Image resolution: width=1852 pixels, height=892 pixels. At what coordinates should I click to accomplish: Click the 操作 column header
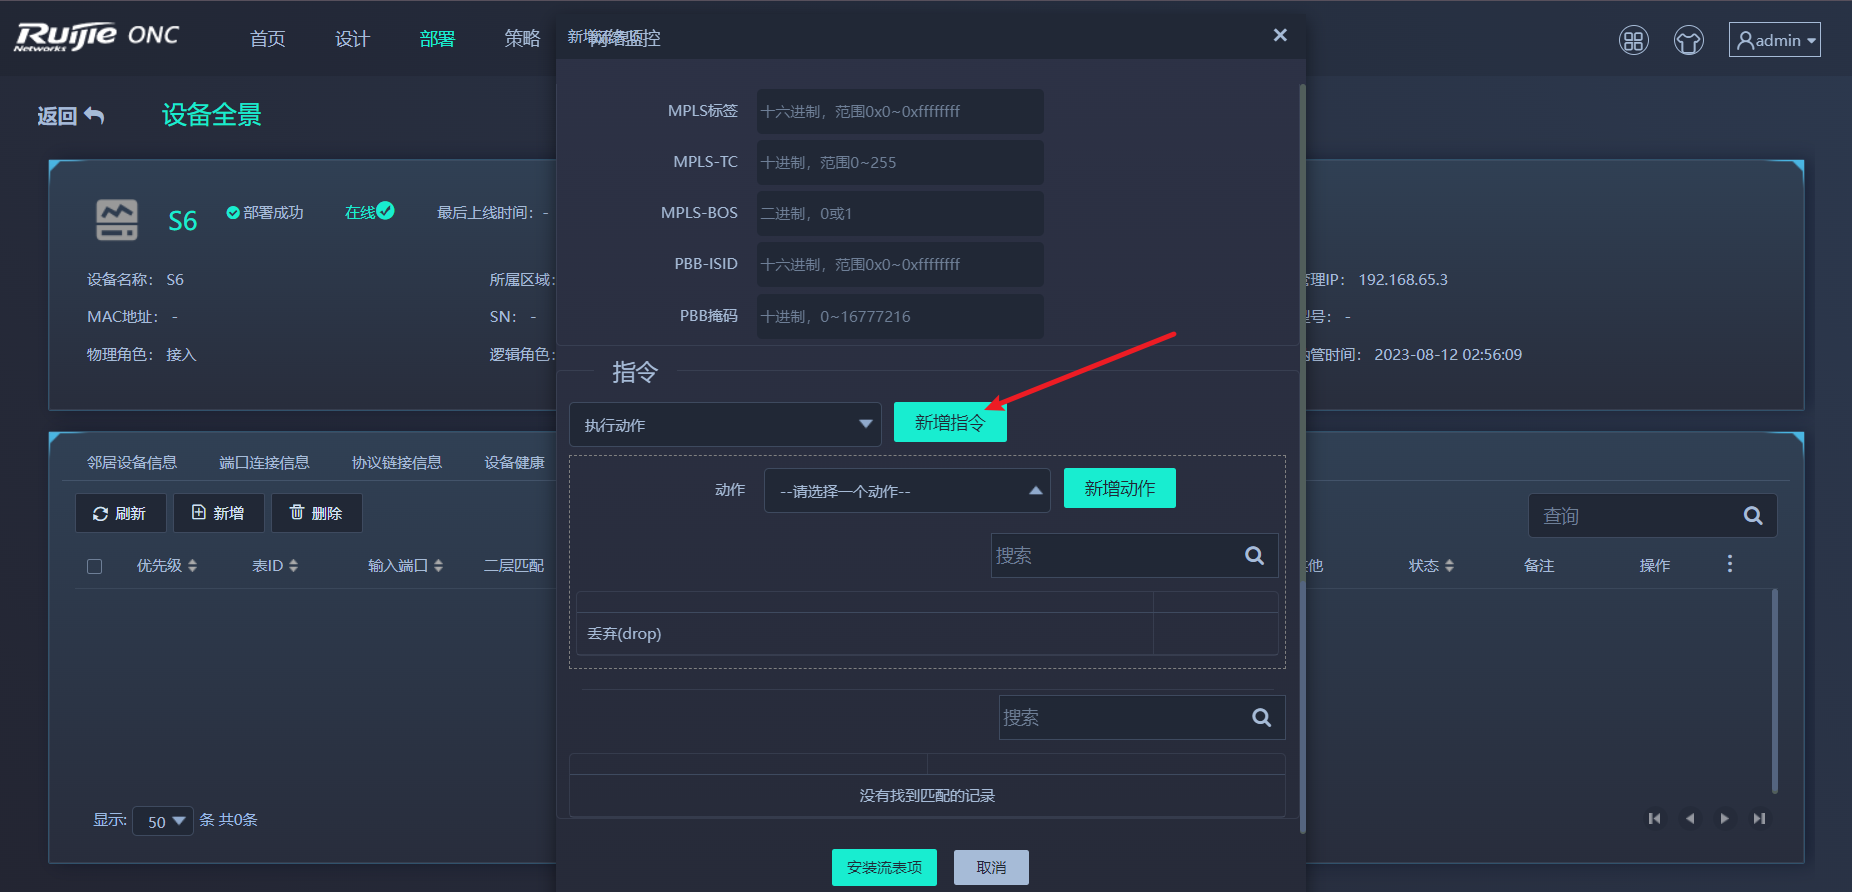point(1654,566)
